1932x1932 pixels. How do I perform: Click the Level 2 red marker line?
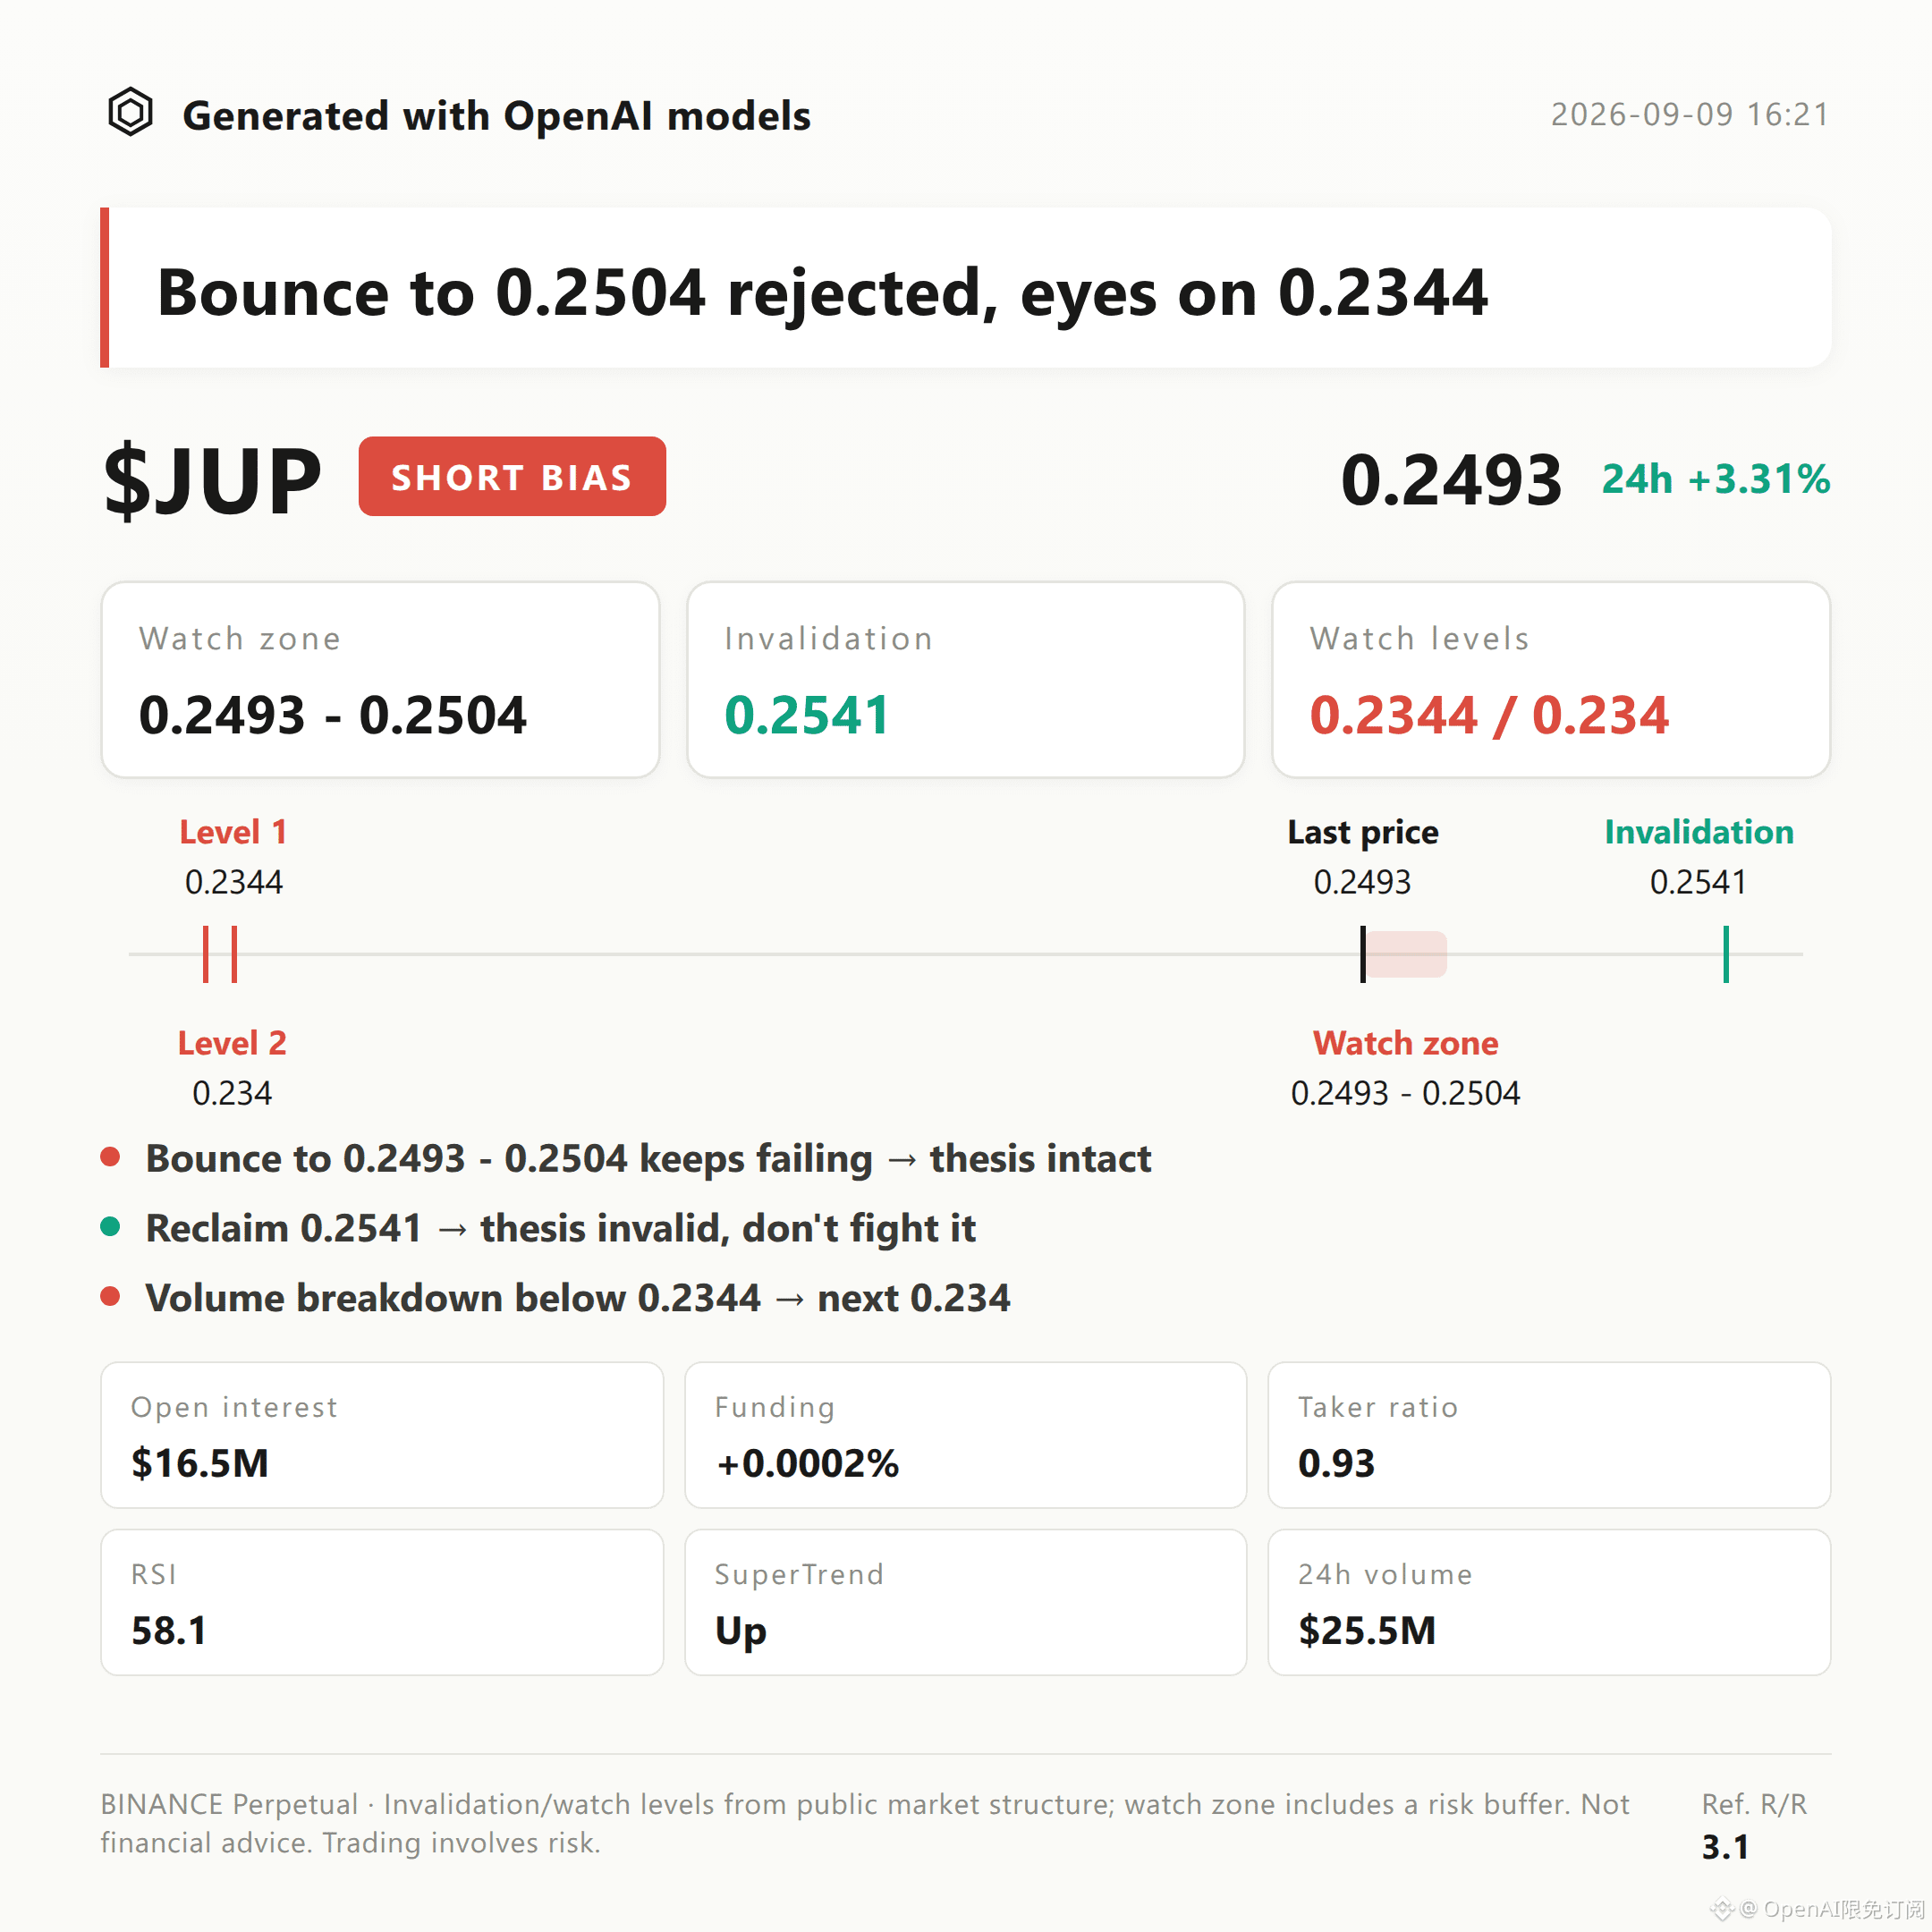click(206, 954)
